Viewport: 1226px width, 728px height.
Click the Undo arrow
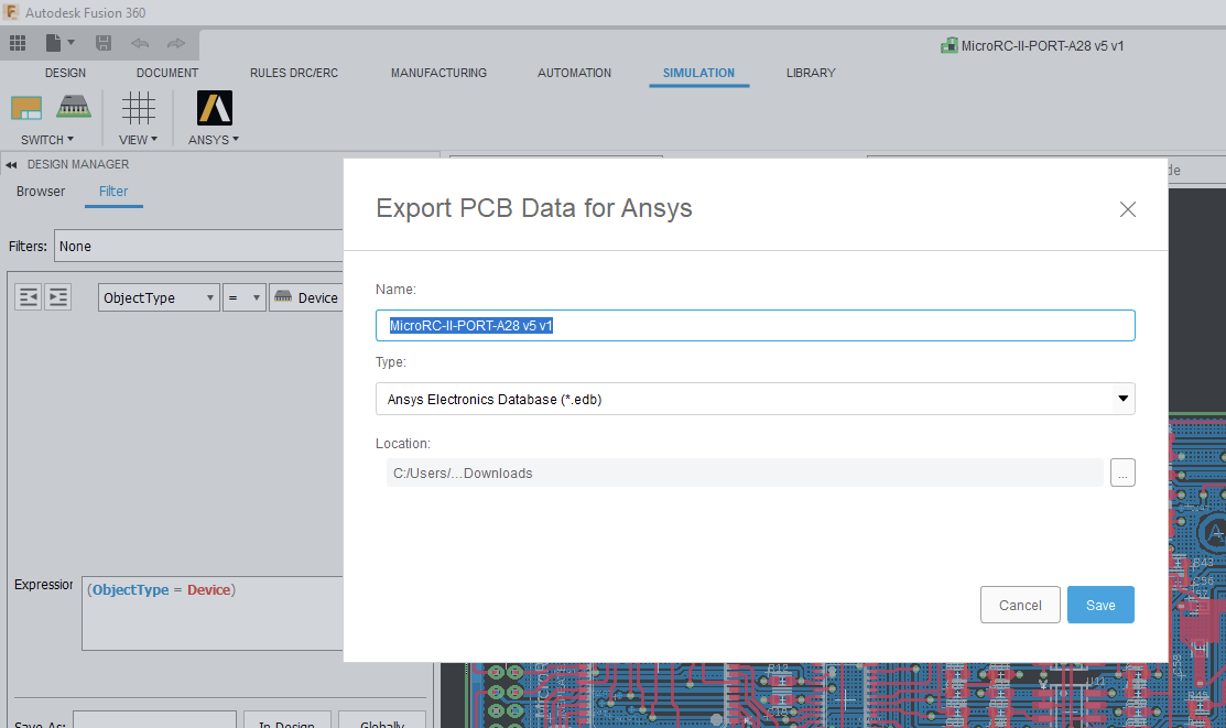click(x=140, y=44)
